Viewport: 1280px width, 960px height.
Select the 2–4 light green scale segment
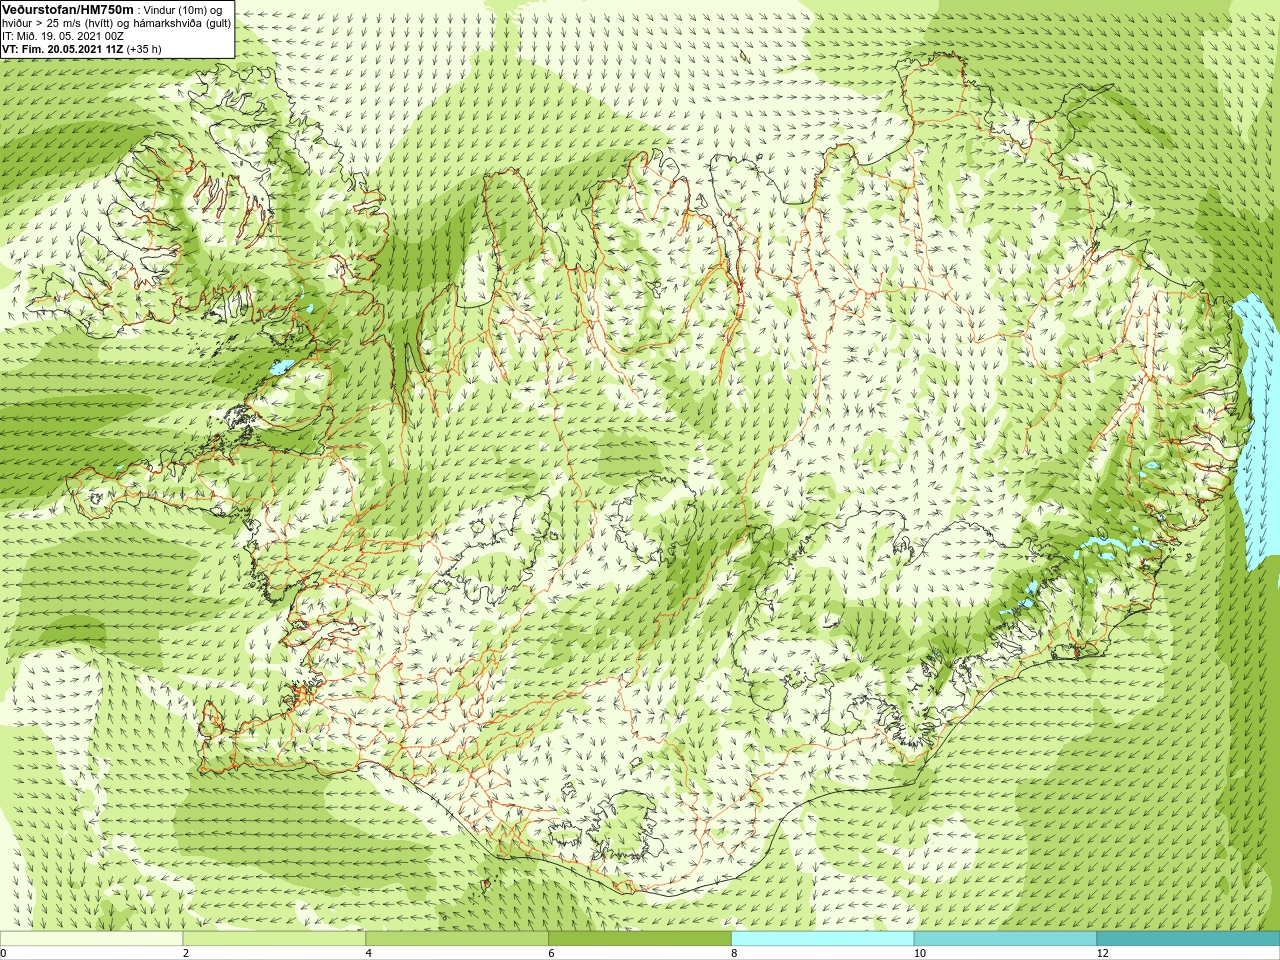pyautogui.click(x=274, y=939)
